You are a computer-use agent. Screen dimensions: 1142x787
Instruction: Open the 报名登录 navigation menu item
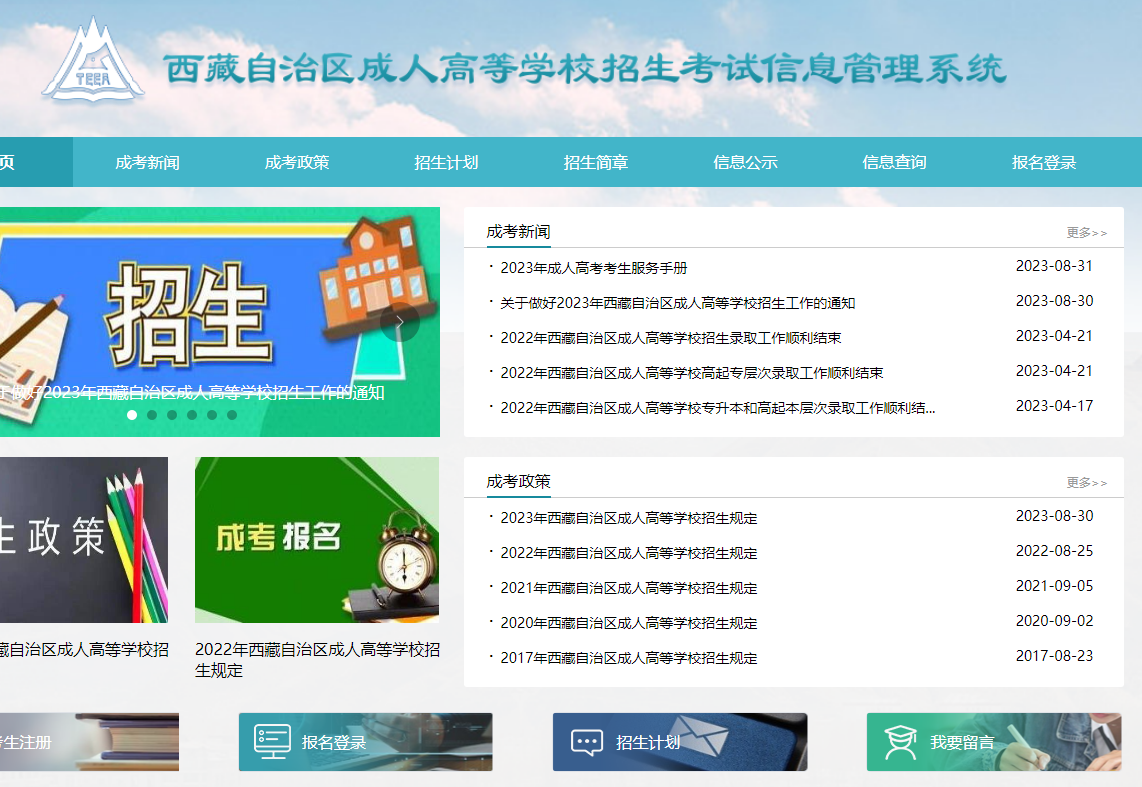[1044, 162]
